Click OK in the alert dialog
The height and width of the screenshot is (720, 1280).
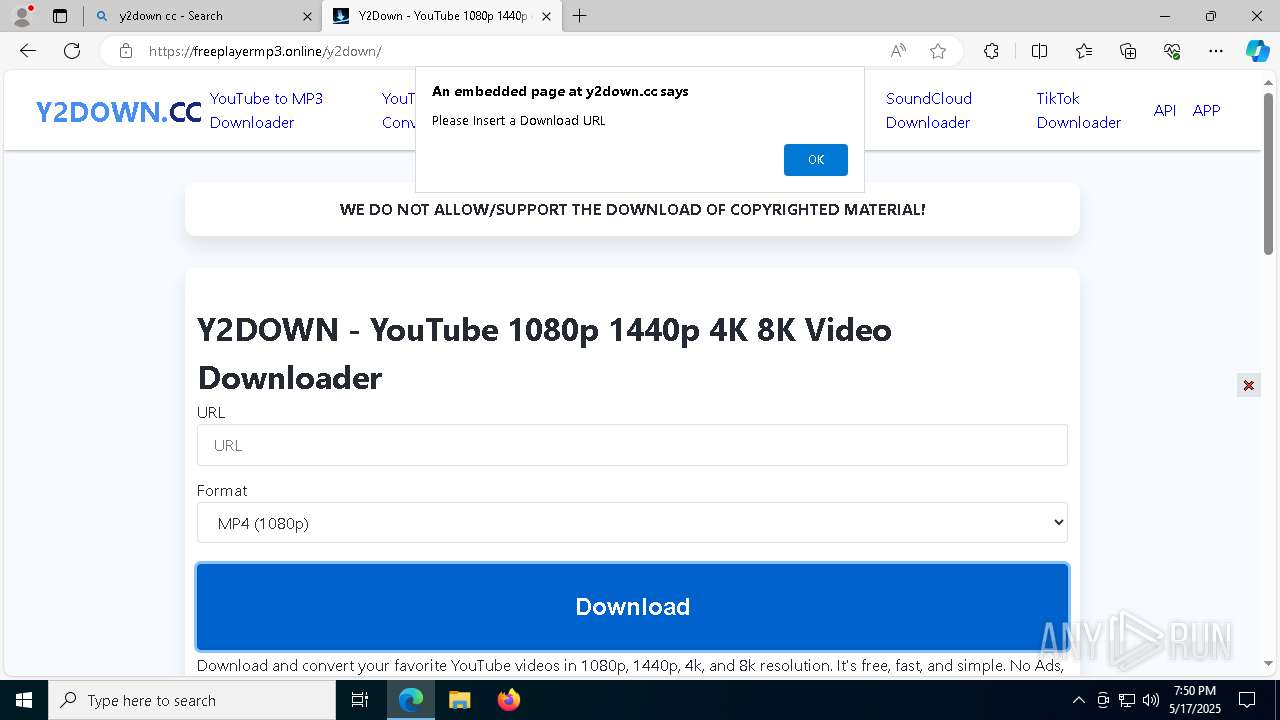816,160
